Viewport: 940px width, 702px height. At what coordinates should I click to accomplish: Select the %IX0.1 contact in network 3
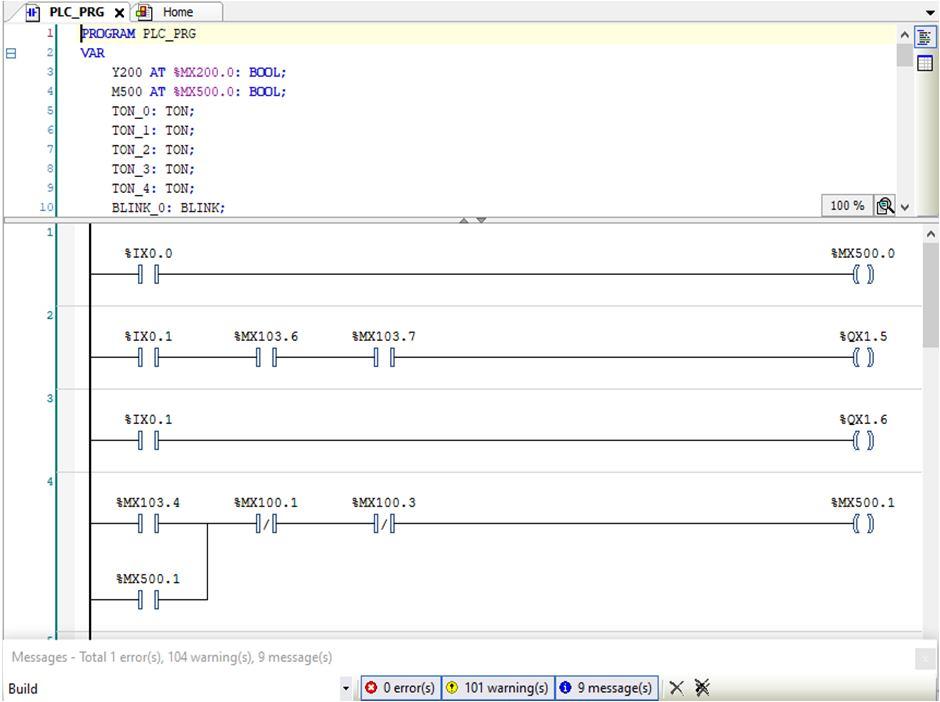(x=148, y=441)
